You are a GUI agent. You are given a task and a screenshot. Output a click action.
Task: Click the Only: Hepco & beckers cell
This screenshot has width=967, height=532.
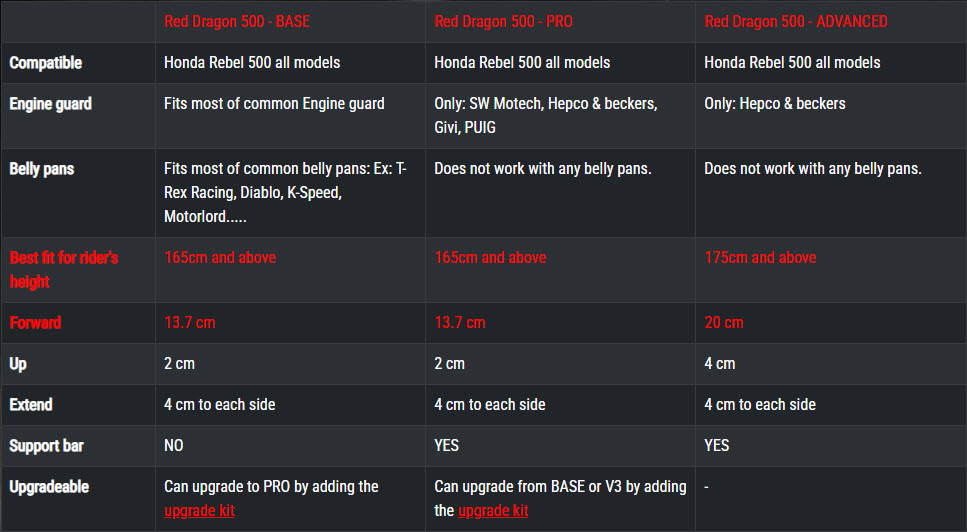point(775,104)
